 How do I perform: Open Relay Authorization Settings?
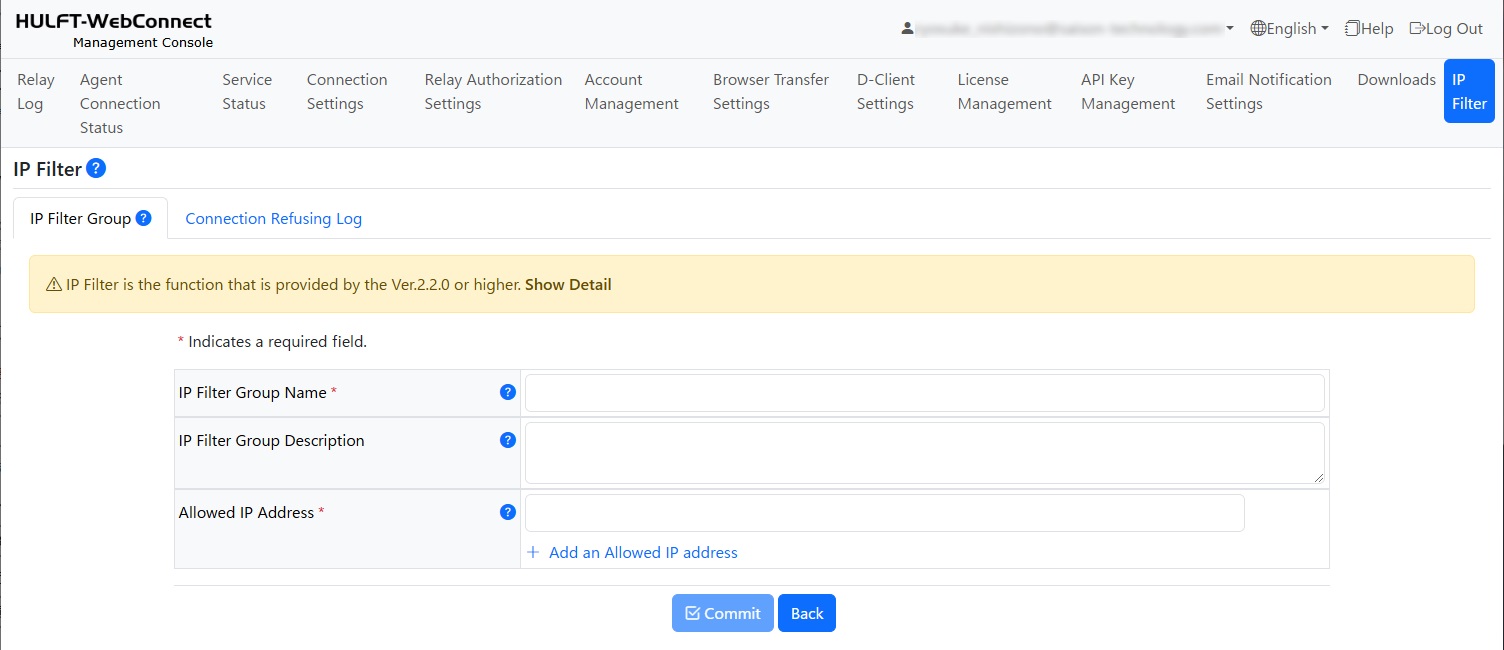tap(493, 92)
